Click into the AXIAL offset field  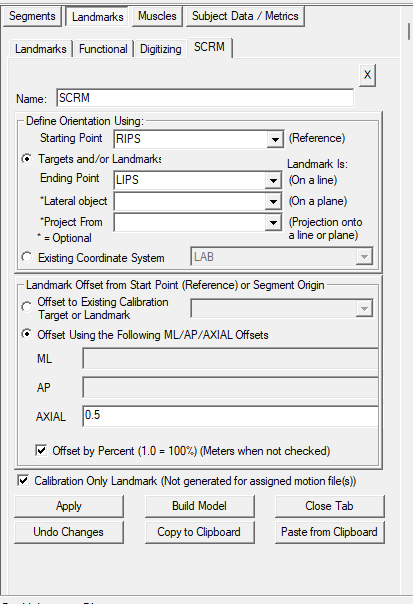click(230, 416)
